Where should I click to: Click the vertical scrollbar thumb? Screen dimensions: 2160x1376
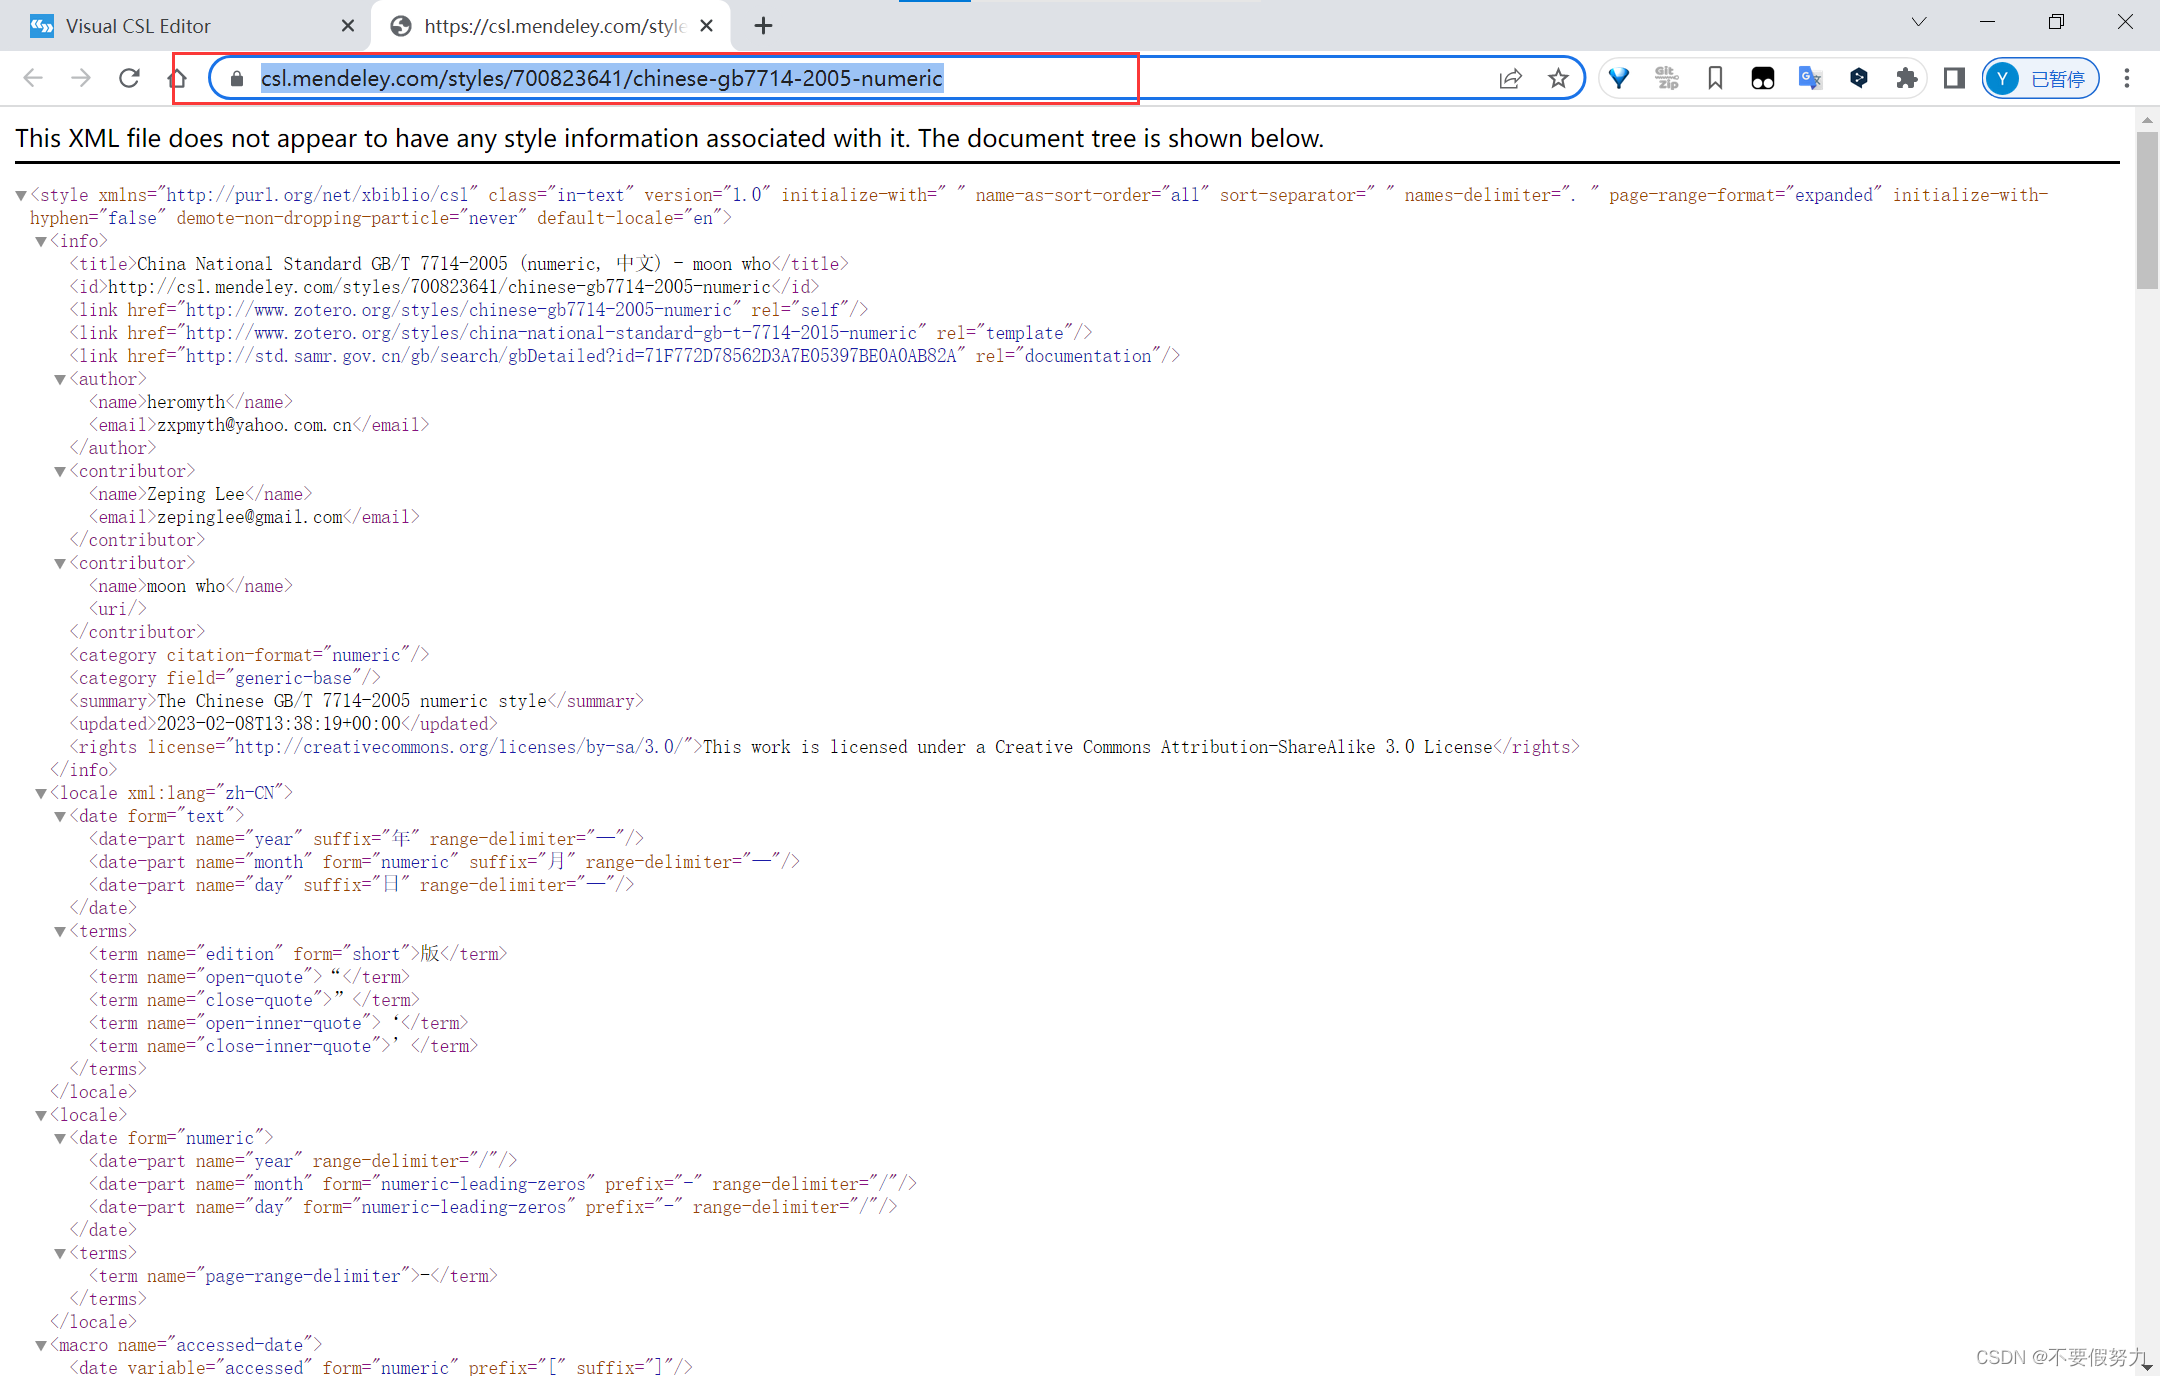coord(2147,210)
